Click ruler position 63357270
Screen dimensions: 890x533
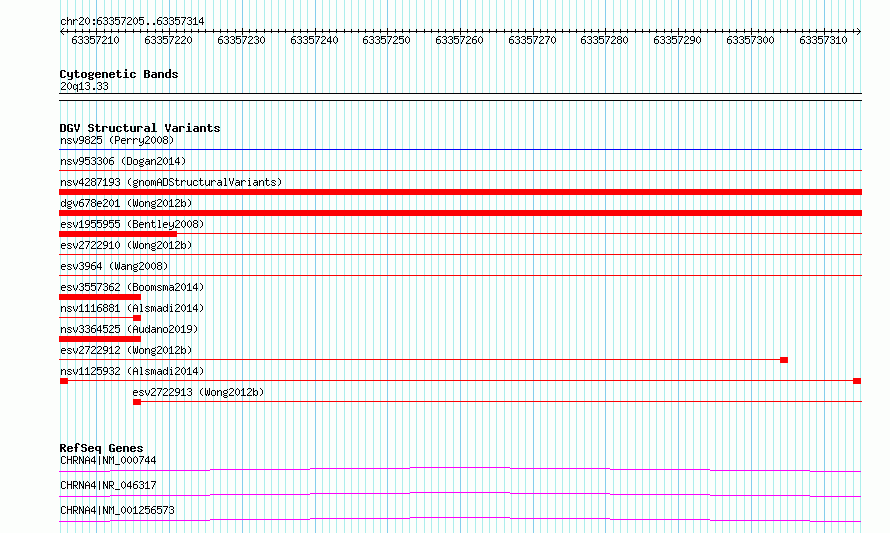[x=532, y=40]
